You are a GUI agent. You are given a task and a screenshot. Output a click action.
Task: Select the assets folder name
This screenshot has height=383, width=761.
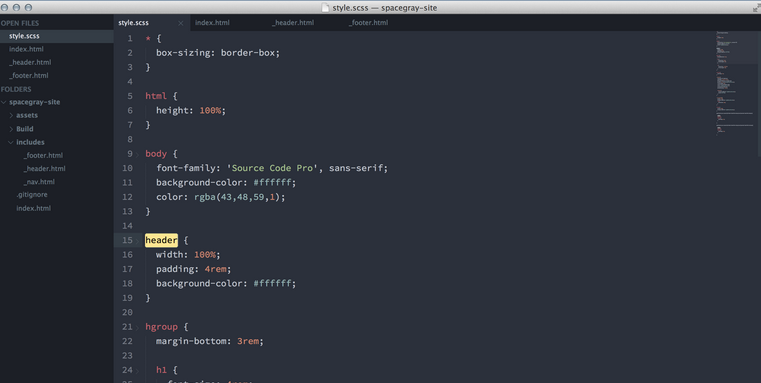tap(27, 115)
